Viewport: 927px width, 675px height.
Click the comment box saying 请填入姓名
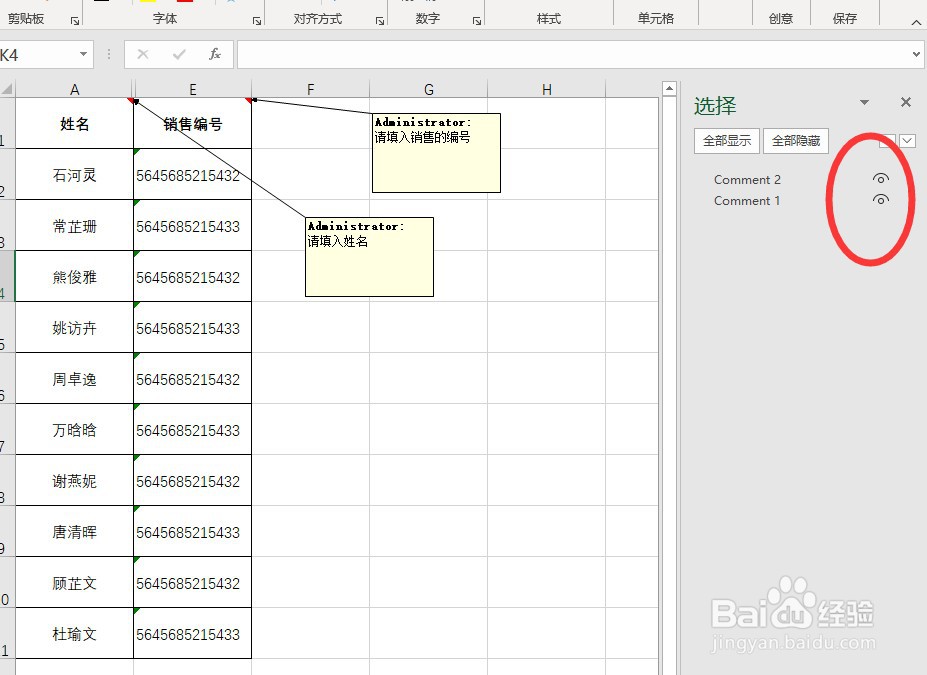tap(369, 257)
